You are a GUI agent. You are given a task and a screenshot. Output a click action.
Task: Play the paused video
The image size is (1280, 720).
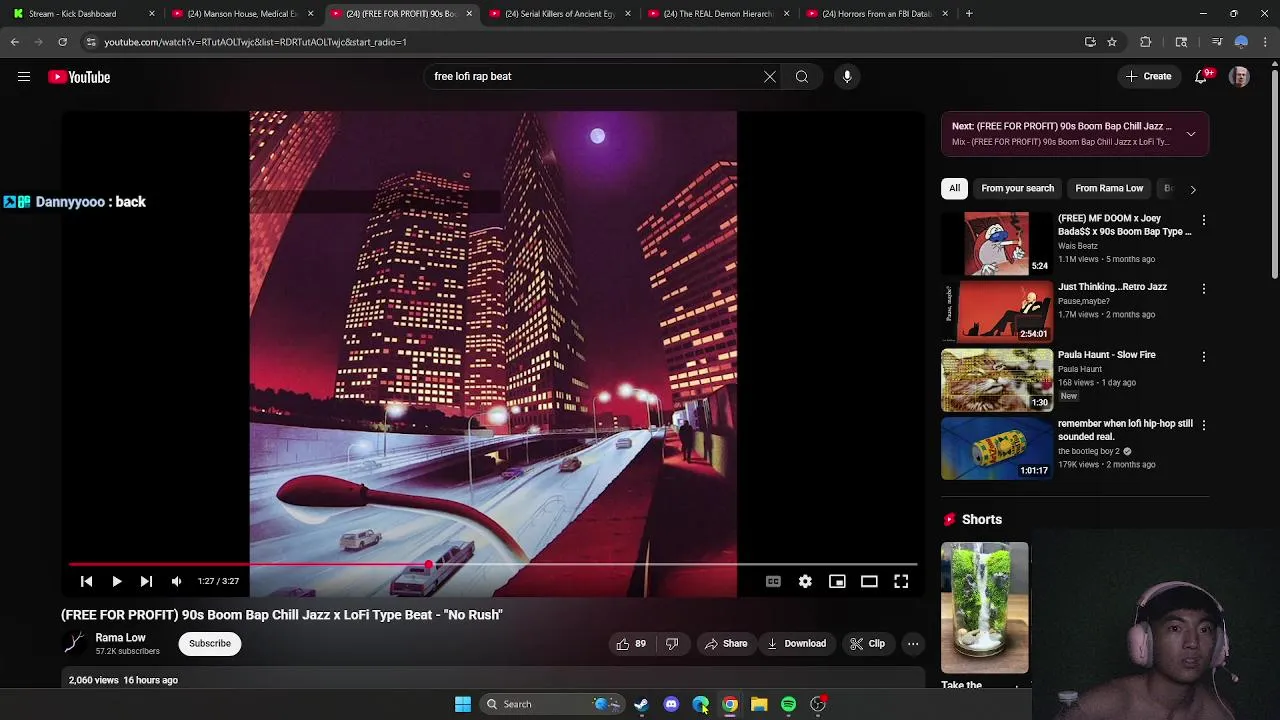pos(117,581)
